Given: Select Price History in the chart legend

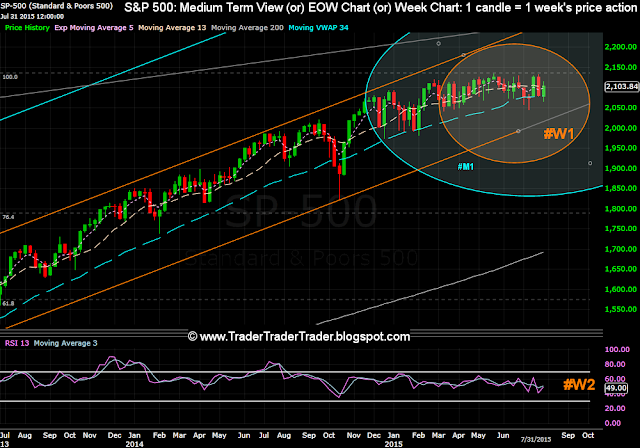Looking at the screenshot, I should pos(27,28).
